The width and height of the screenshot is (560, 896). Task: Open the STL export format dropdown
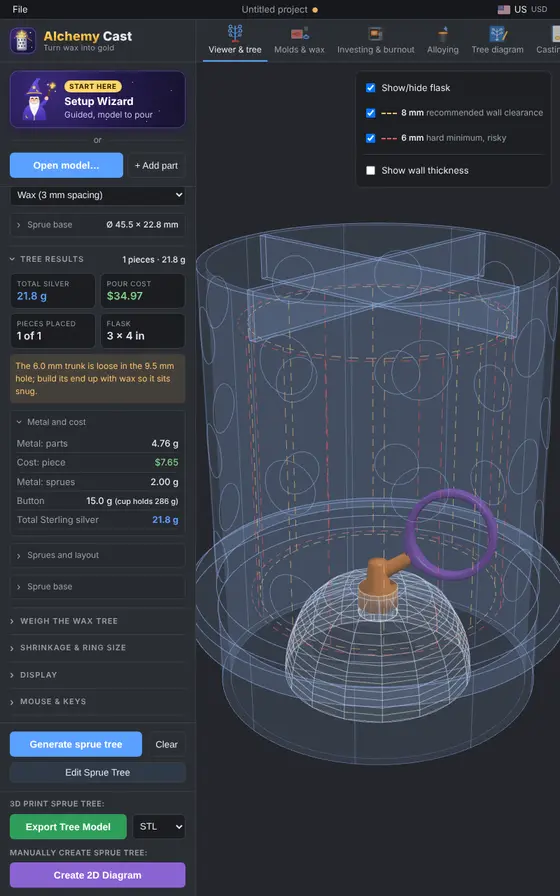(159, 827)
